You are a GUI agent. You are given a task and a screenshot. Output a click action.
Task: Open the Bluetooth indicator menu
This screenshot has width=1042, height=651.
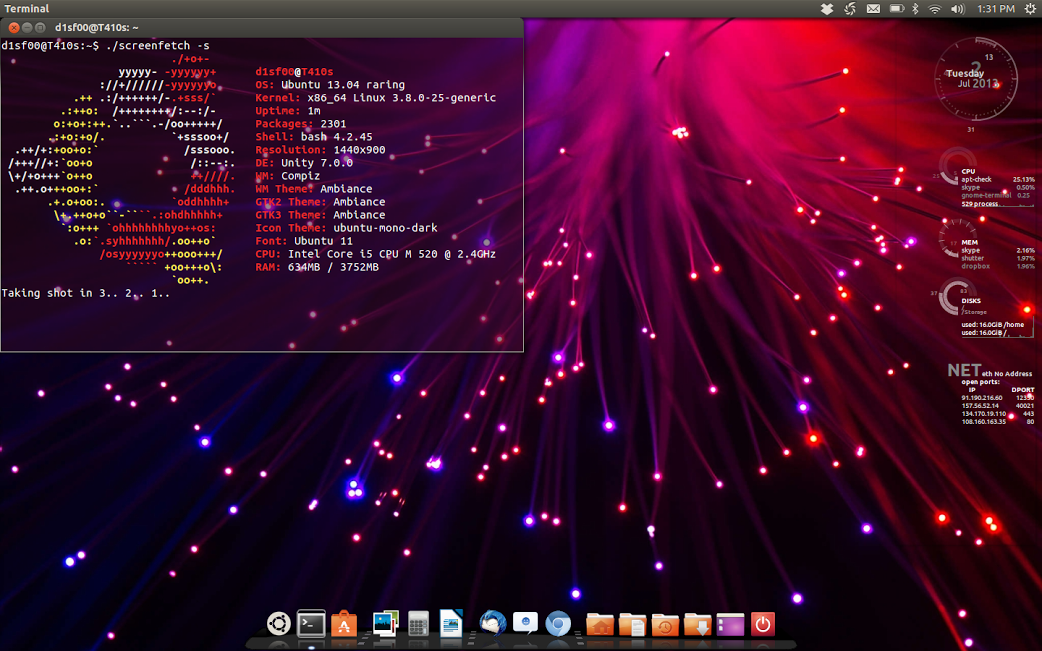[915, 9]
